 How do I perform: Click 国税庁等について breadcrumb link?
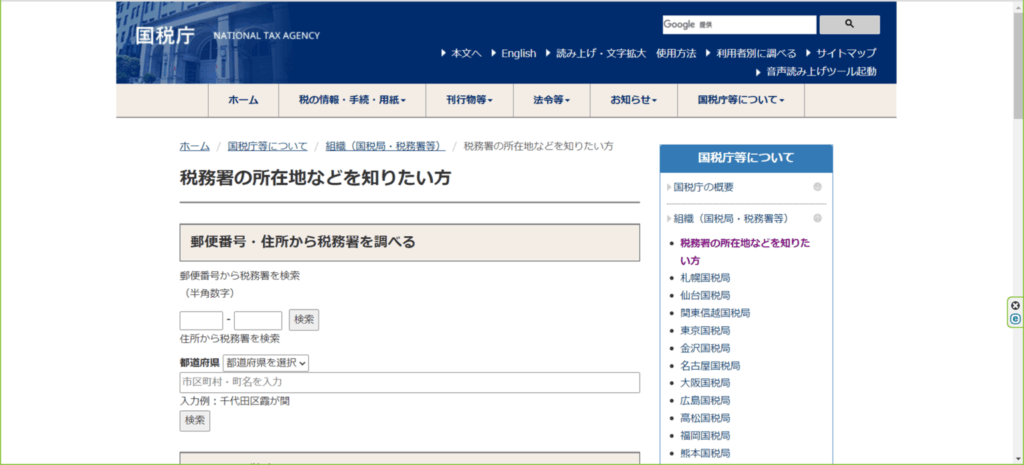coord(267,146)
